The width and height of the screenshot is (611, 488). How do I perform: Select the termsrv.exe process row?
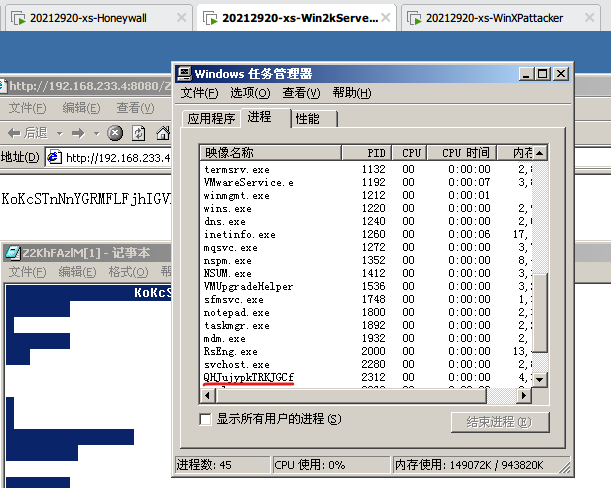(x=366, y=169)
